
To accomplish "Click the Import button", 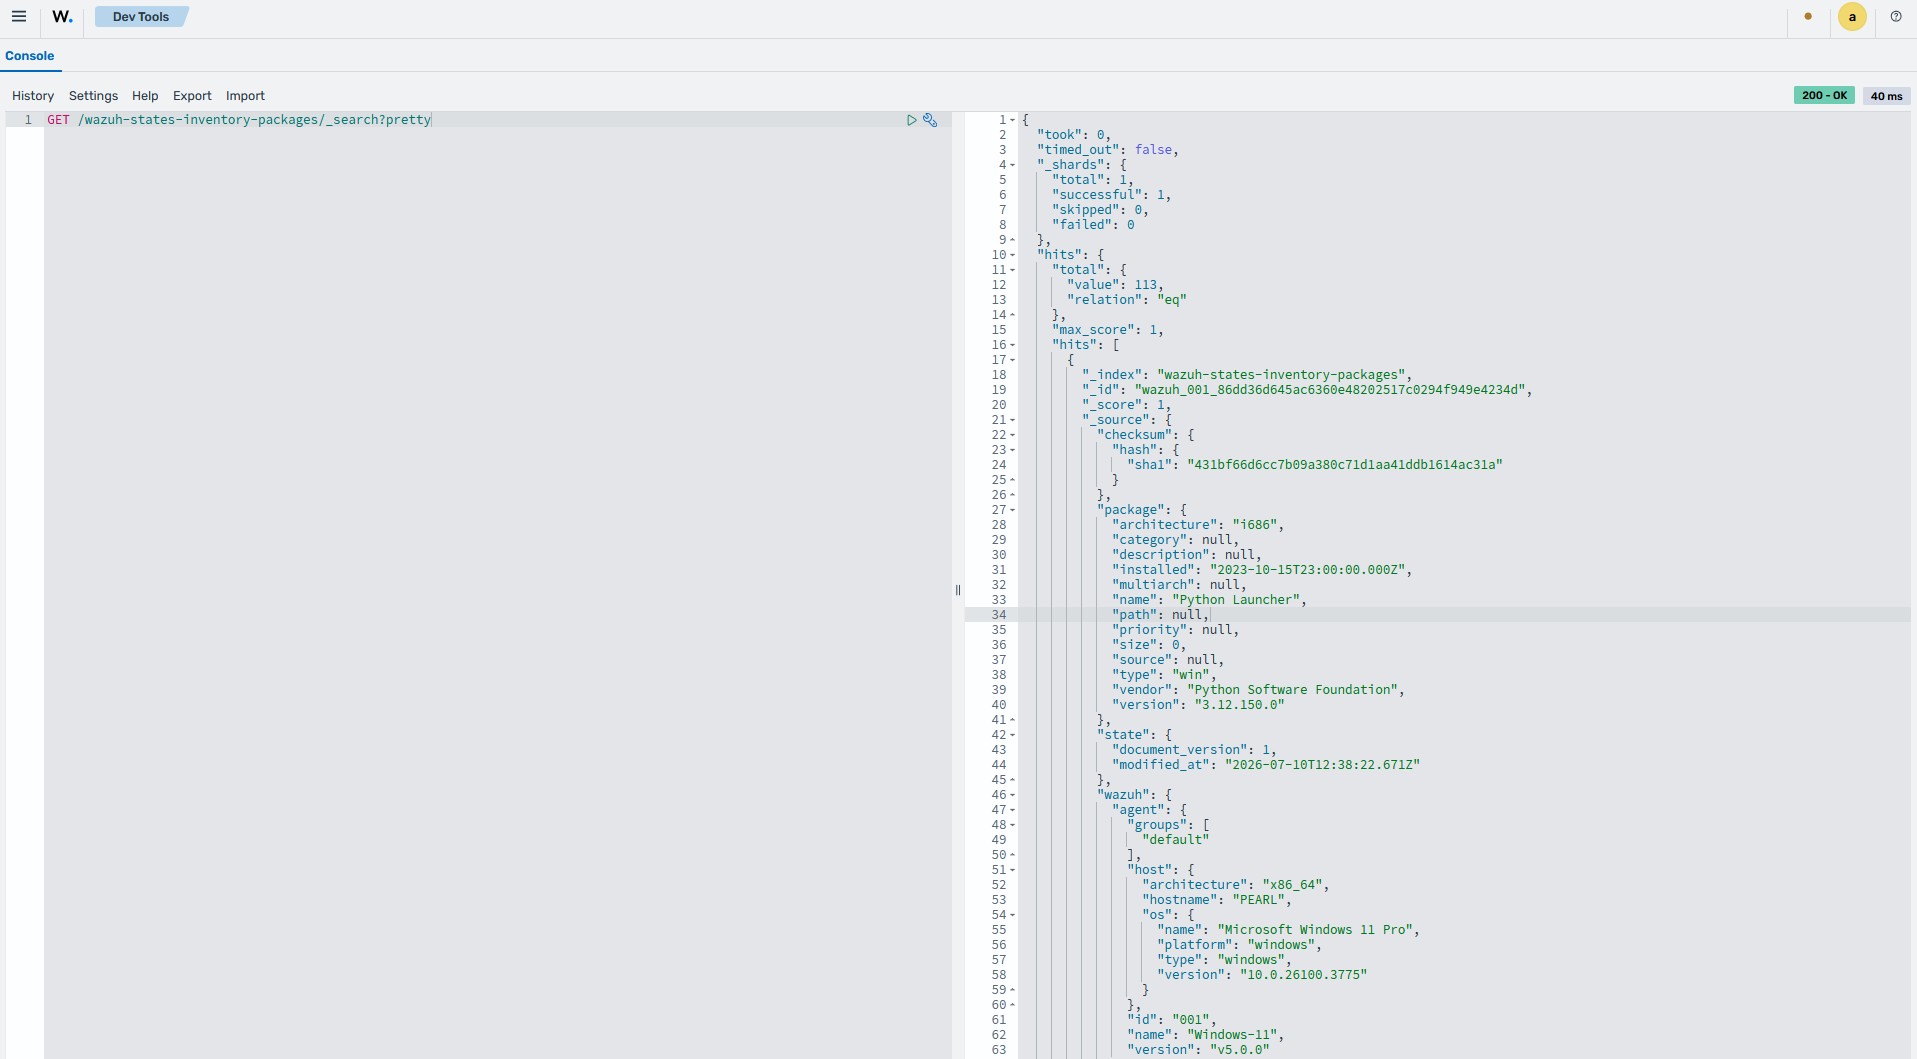I will 245,96.
